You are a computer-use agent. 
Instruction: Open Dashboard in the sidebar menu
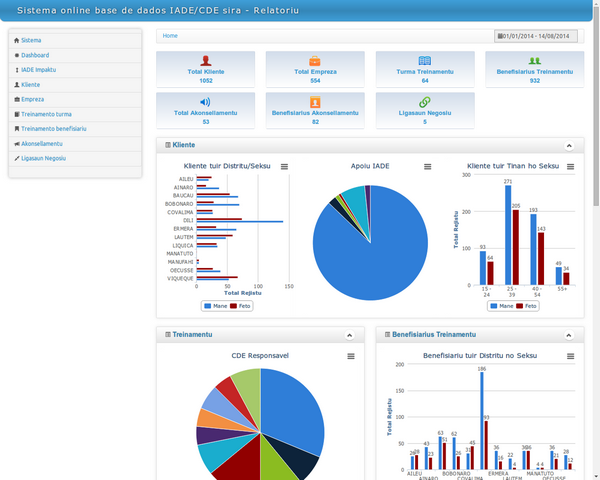point(35,55)
